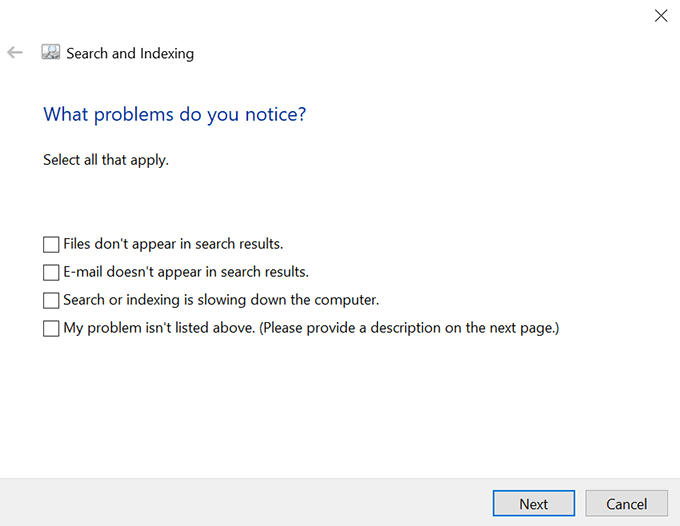Image resolution: width=680 pixels, height=526 pixels.
Task: Click the back arrow icon
Action: [15, 52]
